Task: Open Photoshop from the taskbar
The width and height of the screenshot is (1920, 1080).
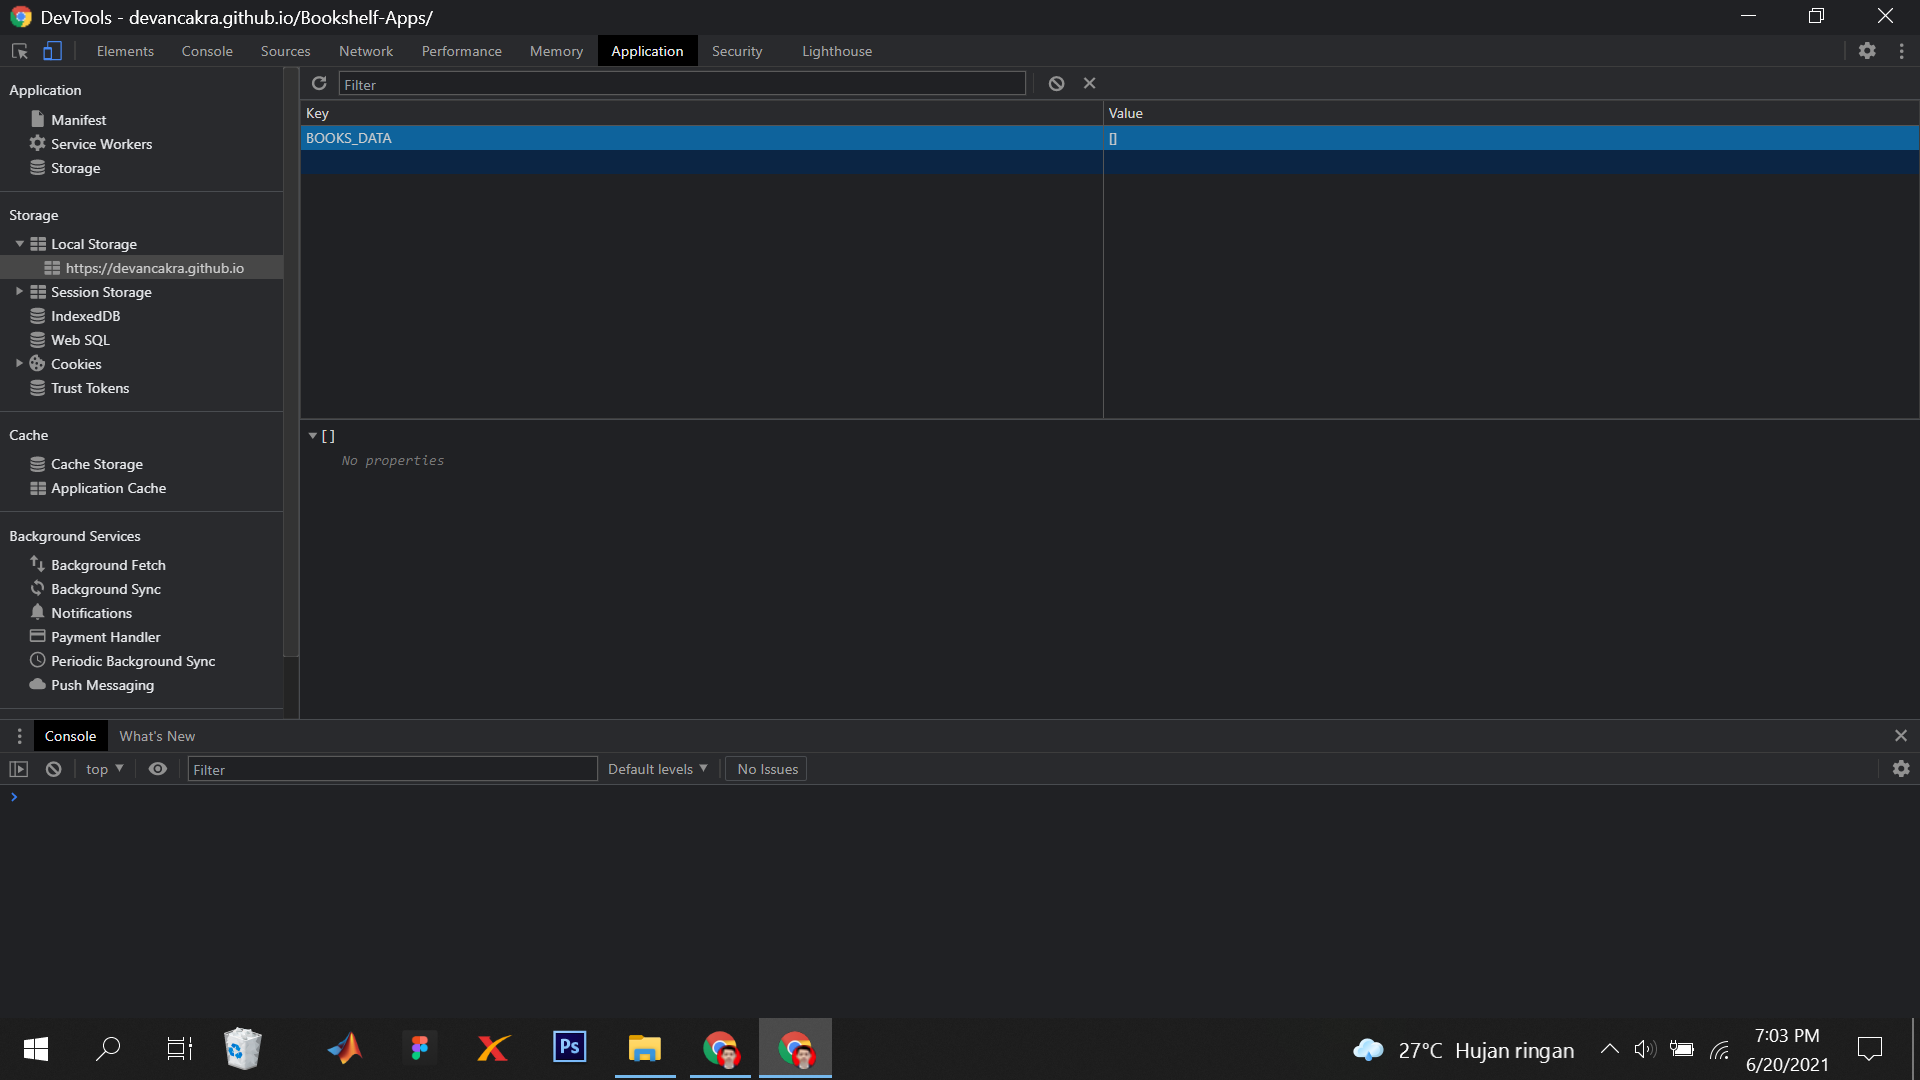Action: pos(570,1048)
